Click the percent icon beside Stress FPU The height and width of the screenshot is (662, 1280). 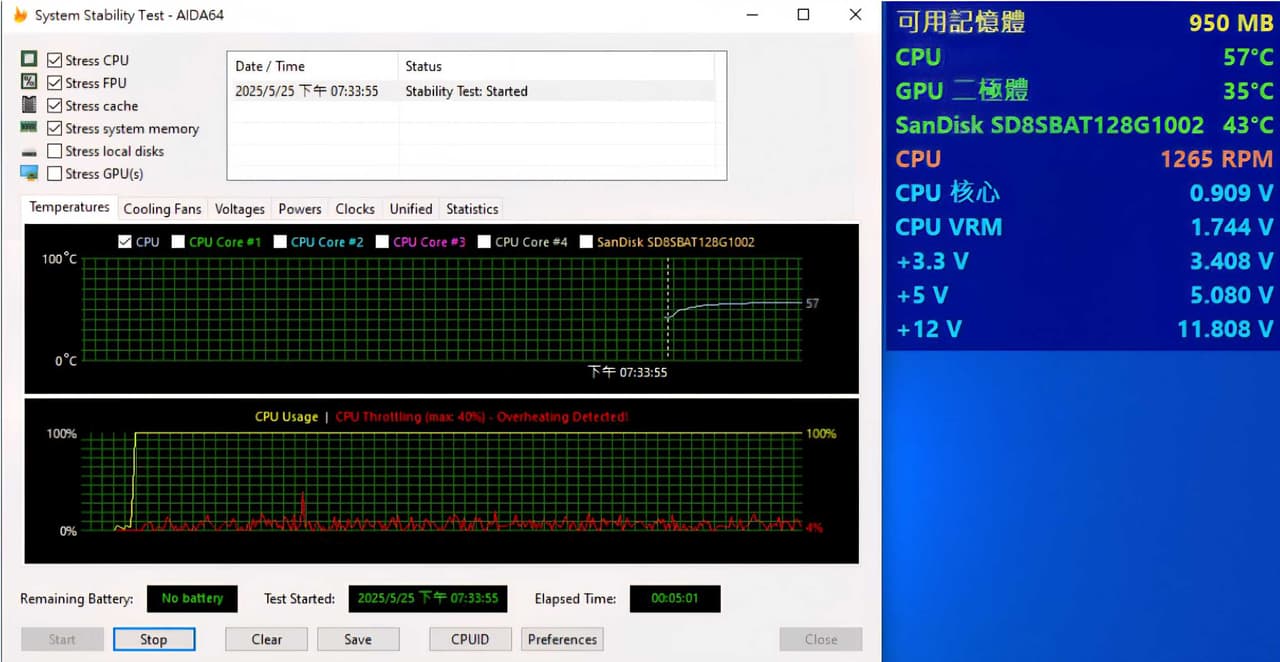pos(29,82)
